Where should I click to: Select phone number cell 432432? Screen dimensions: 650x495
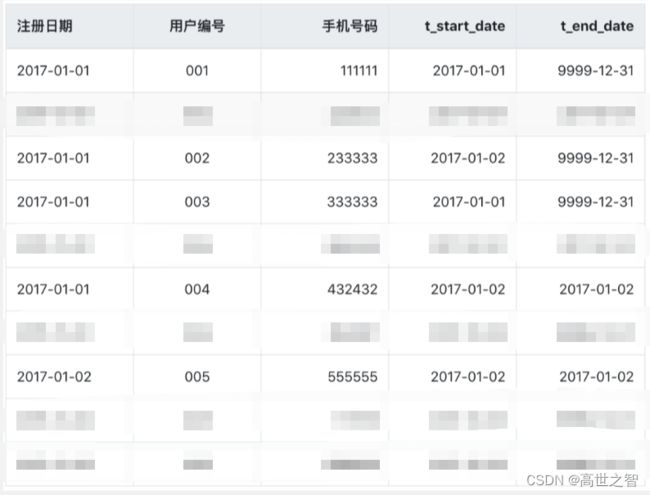pos(352,289)
